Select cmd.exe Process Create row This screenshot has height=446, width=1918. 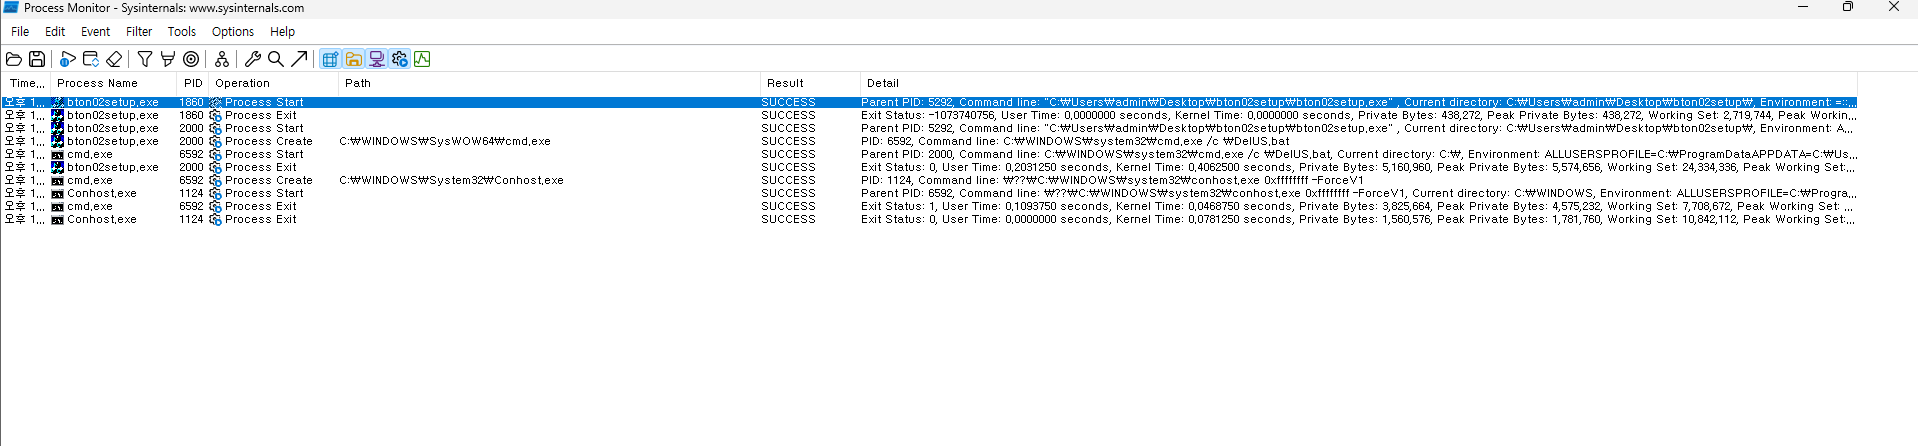point(929,180)
